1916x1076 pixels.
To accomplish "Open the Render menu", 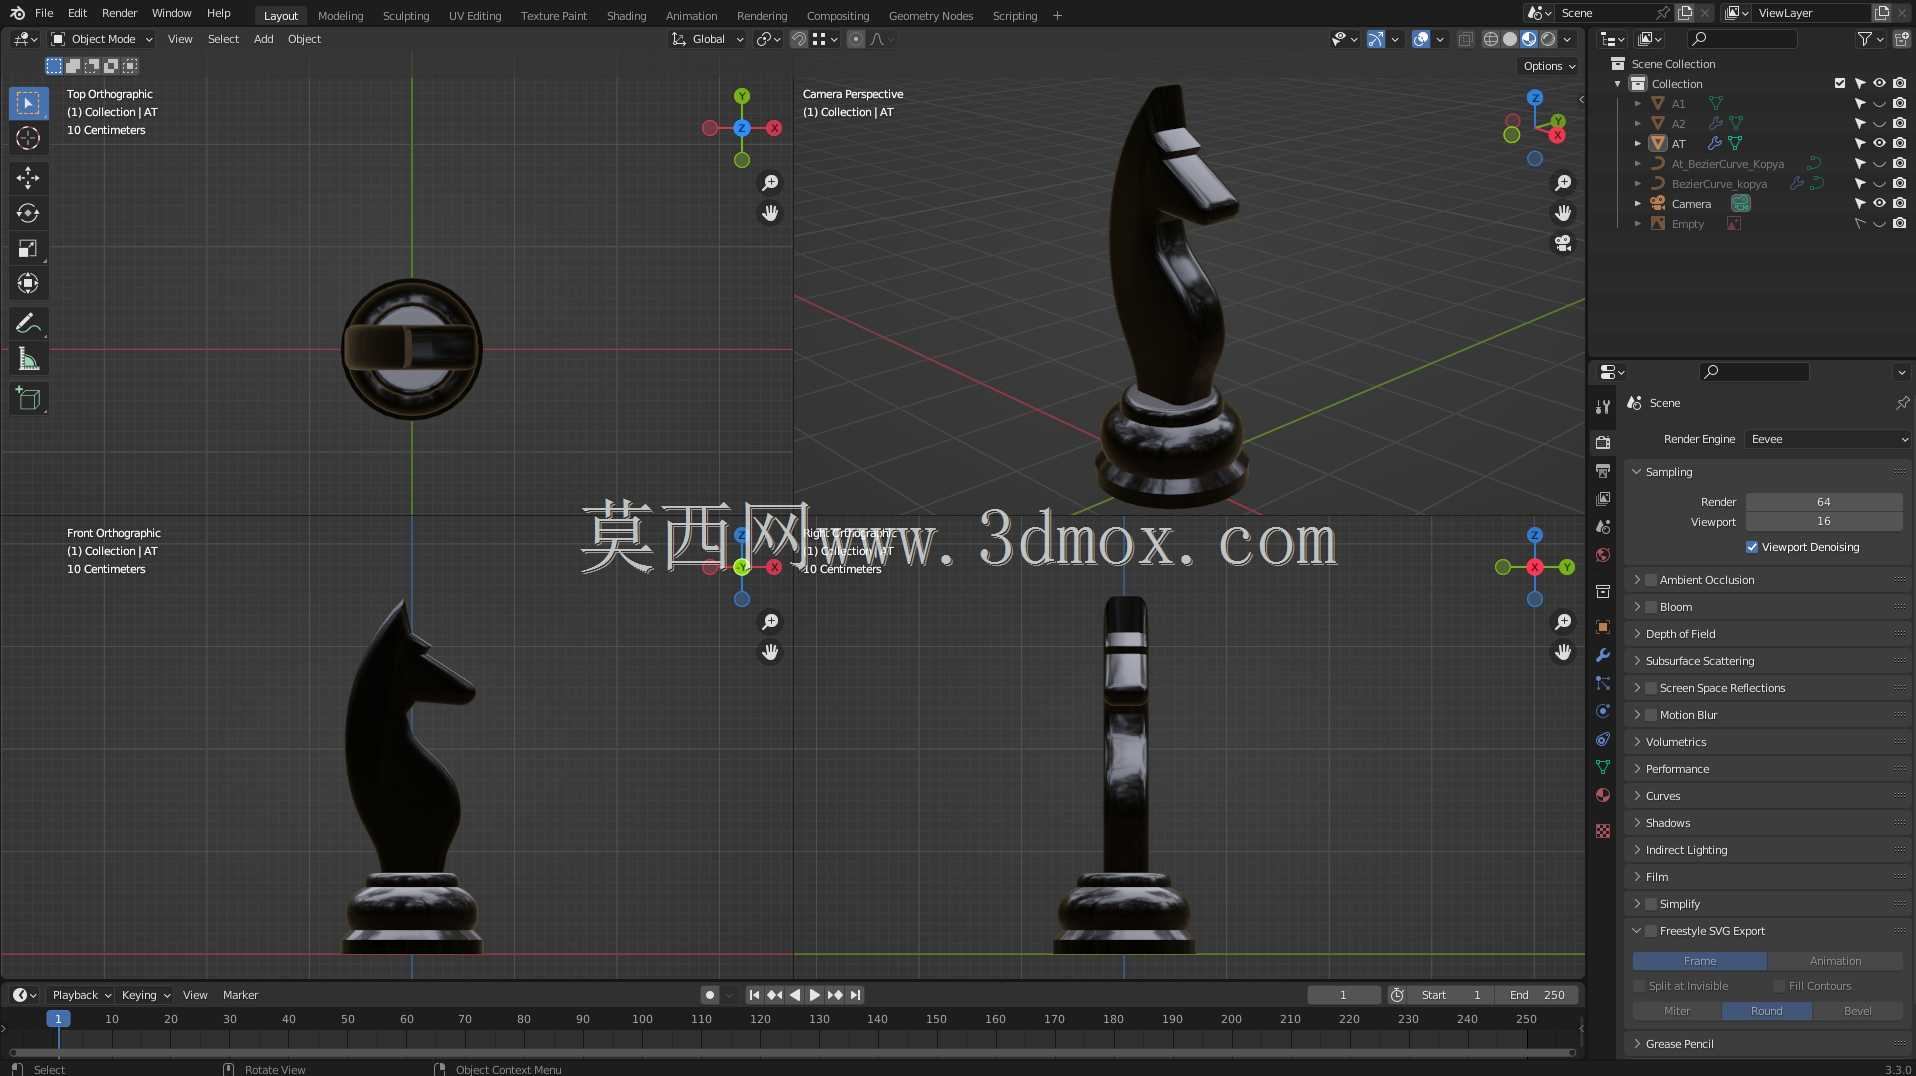I will pyautogui.click(x=119, y=13).
